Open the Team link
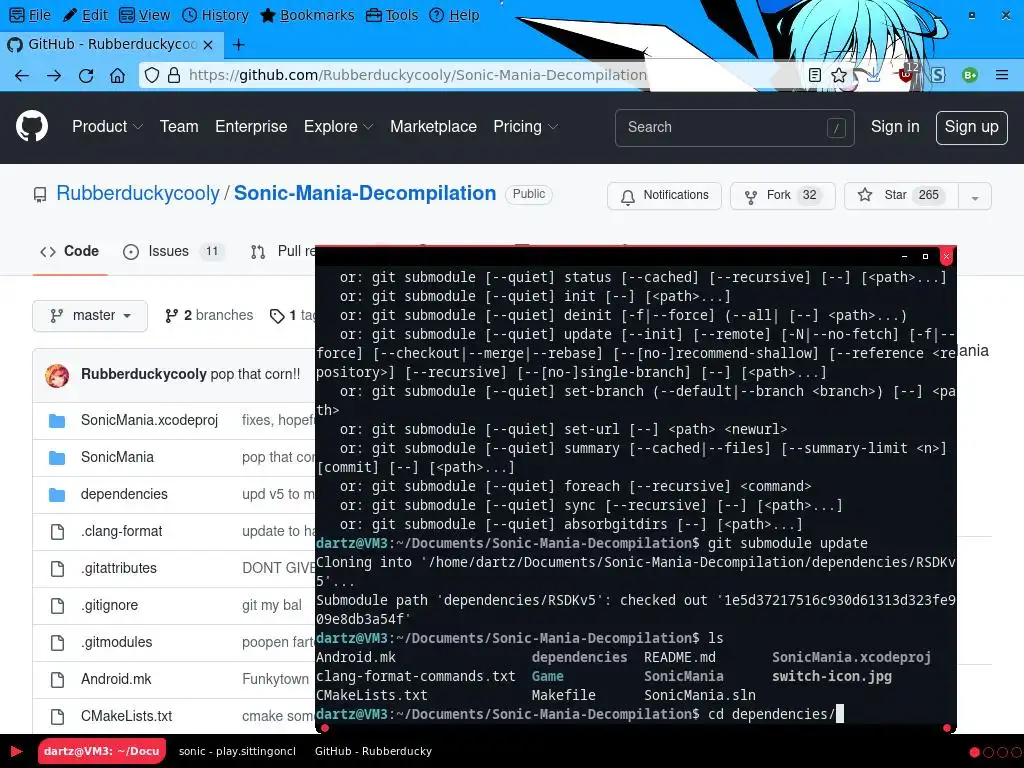 [x=179, y=127]
